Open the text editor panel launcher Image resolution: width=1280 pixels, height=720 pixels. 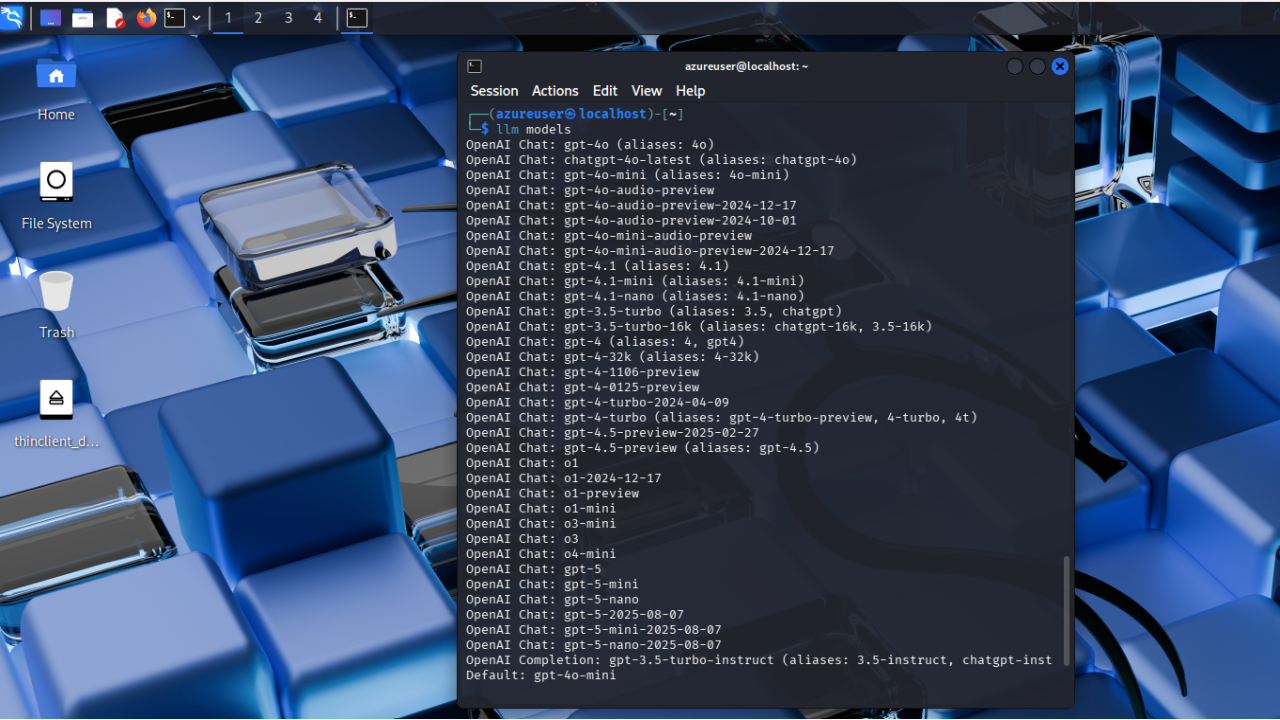[115, 18]
